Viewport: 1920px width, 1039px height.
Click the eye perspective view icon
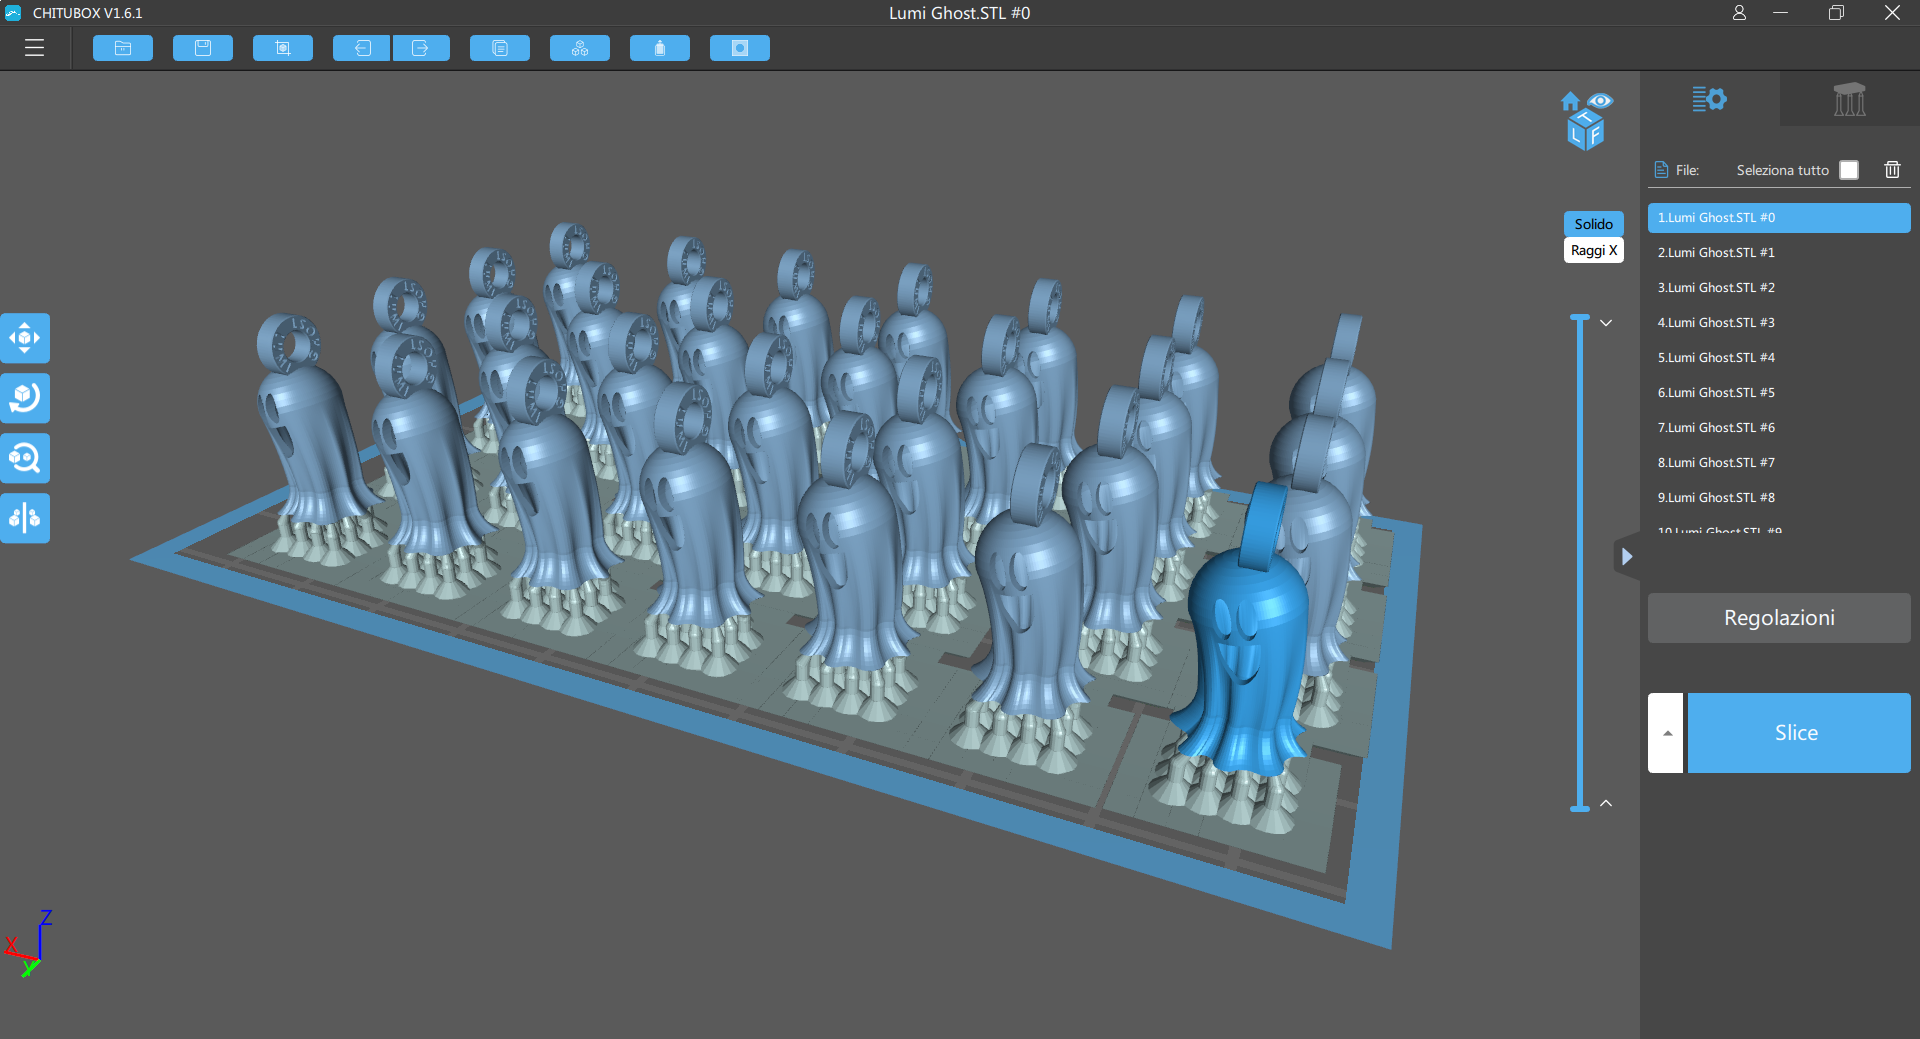(x=1600, y=101)
